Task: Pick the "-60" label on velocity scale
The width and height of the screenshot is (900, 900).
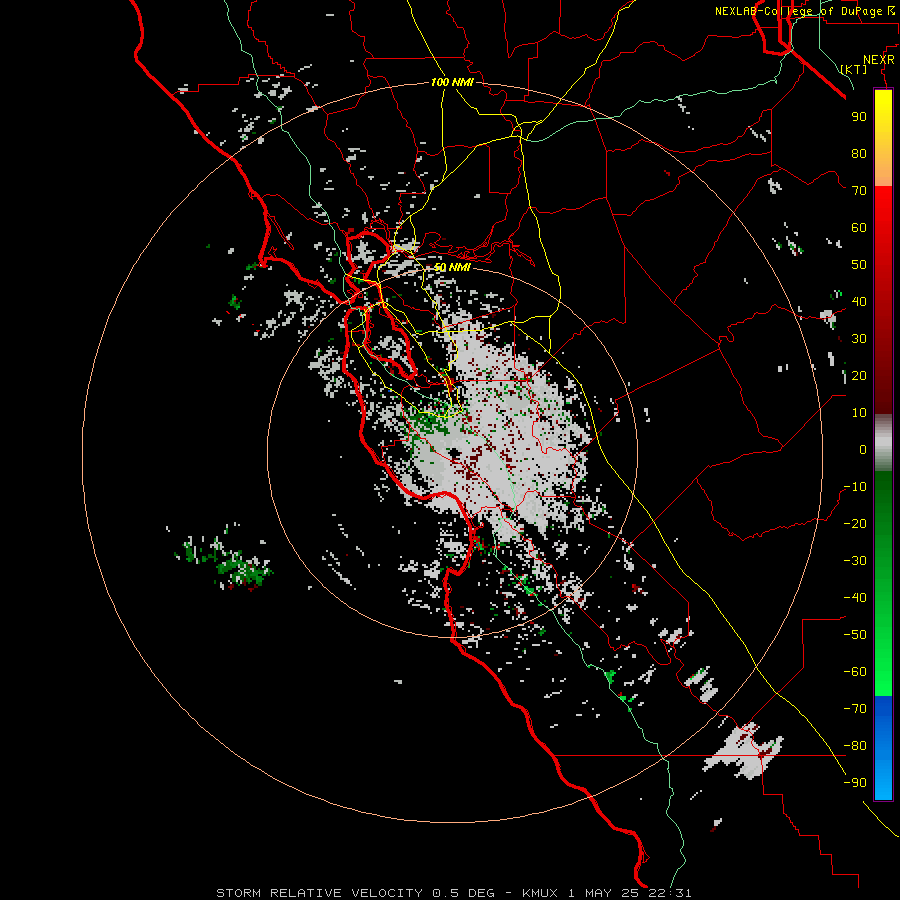Action: pos(855,672)
